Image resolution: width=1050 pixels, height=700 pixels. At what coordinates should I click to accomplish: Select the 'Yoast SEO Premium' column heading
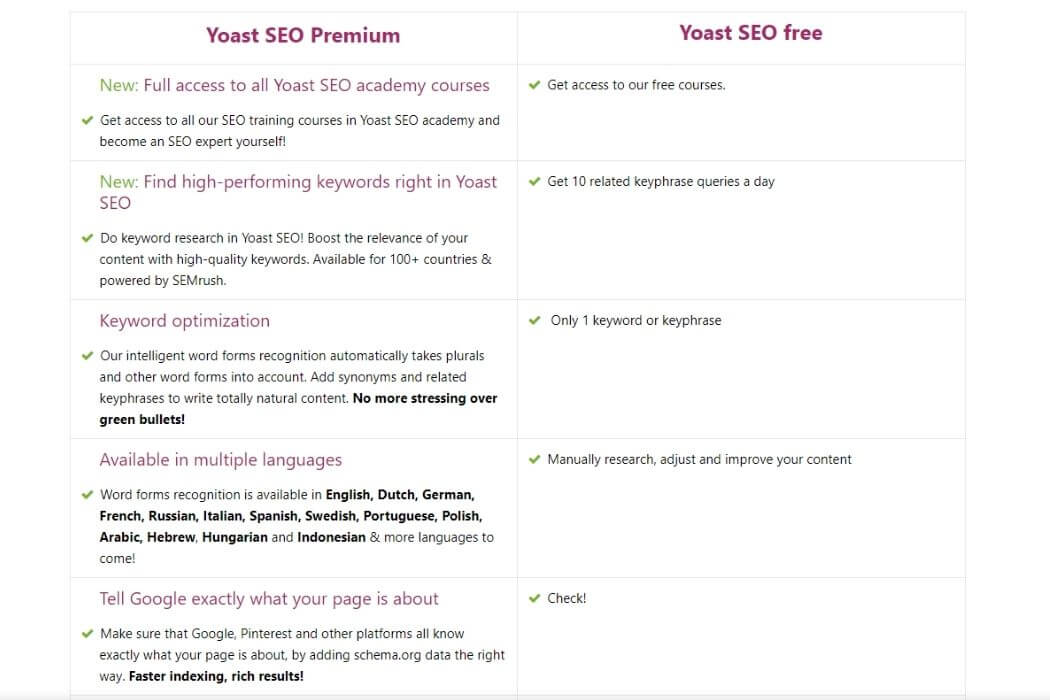tap(303, 35)
